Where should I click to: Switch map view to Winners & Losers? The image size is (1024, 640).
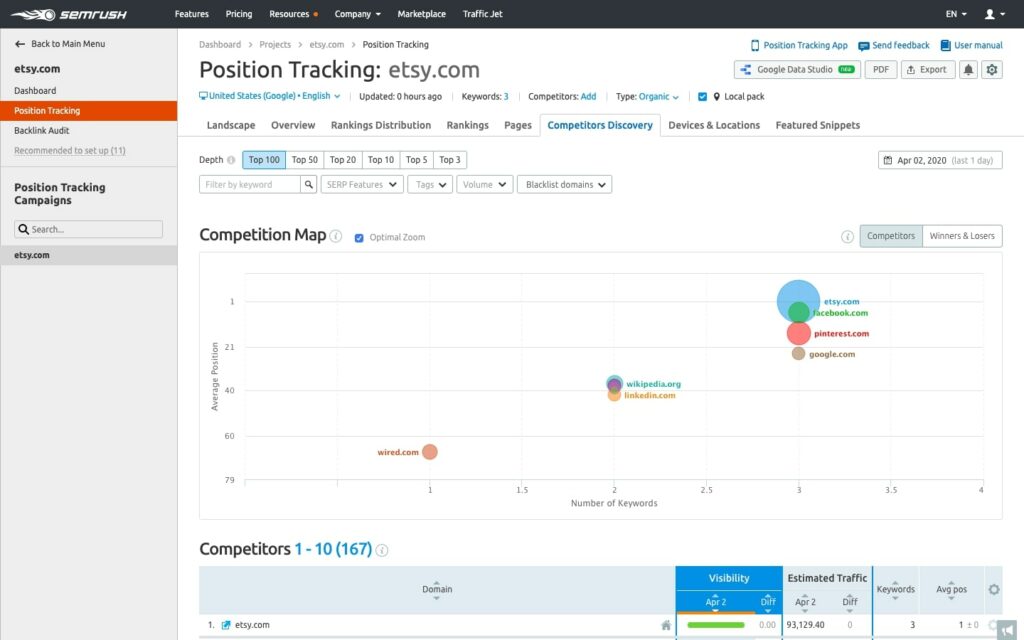pyautogui.click(x=962, y=236)
